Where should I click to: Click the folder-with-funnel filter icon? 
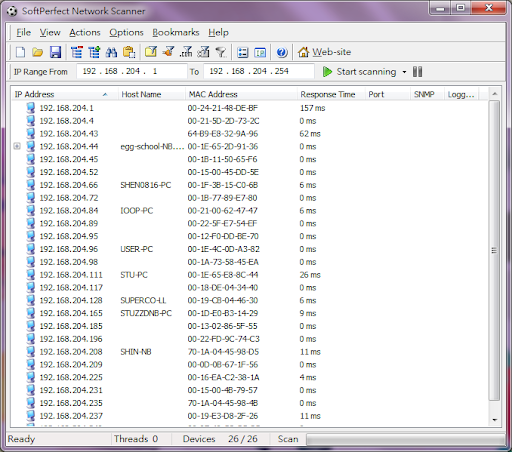(x=151, y=52)
